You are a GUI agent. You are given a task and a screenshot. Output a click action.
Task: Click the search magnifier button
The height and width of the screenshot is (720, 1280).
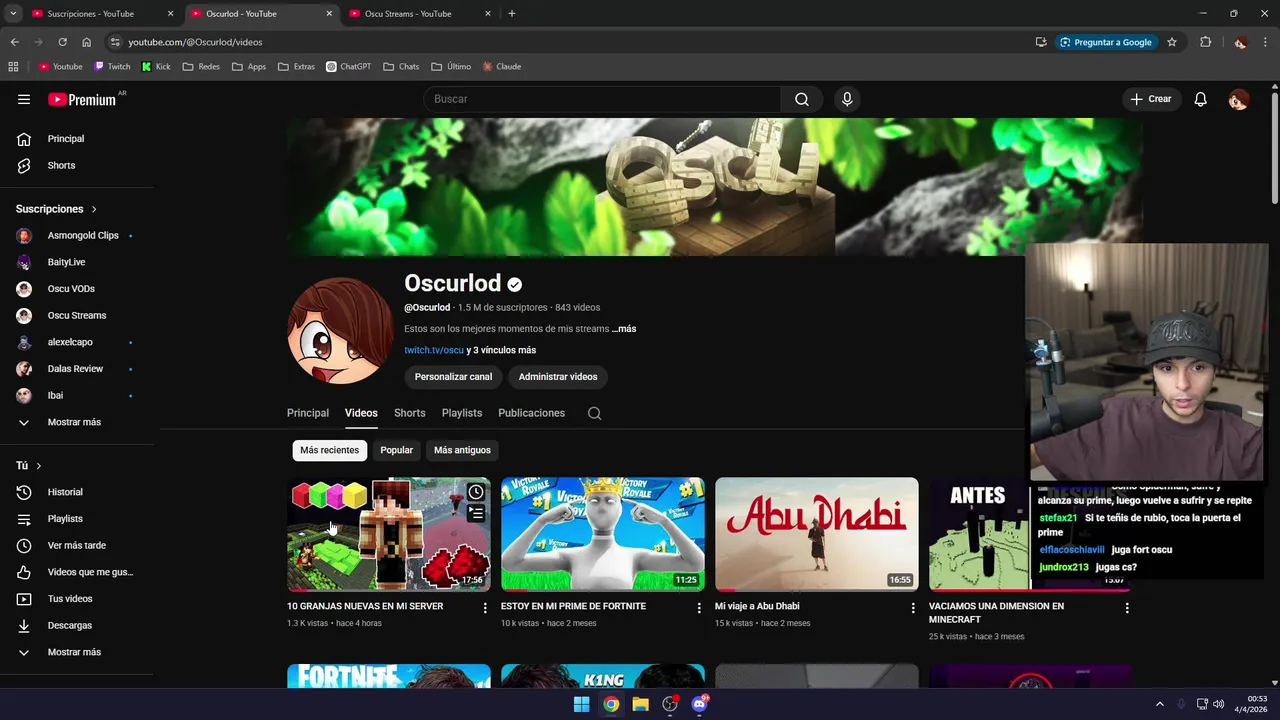click(802, 99)
